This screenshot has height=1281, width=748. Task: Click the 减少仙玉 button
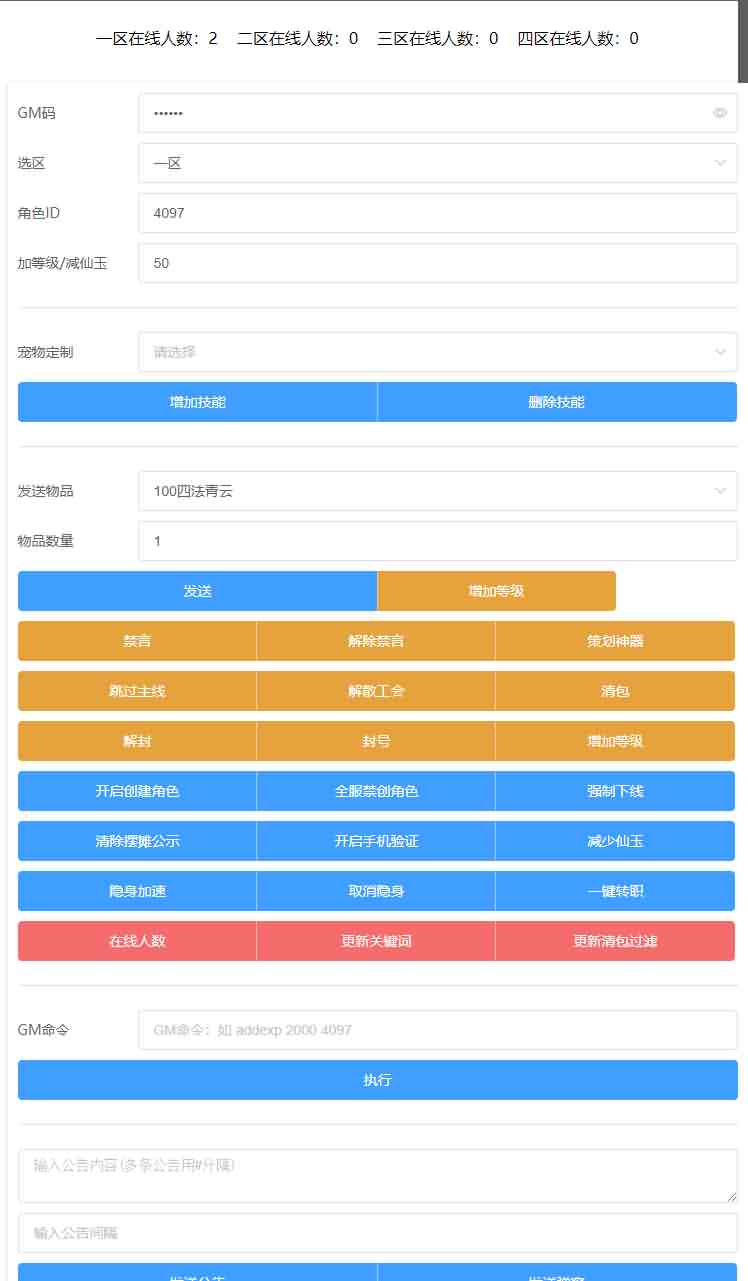coord(615,841)
